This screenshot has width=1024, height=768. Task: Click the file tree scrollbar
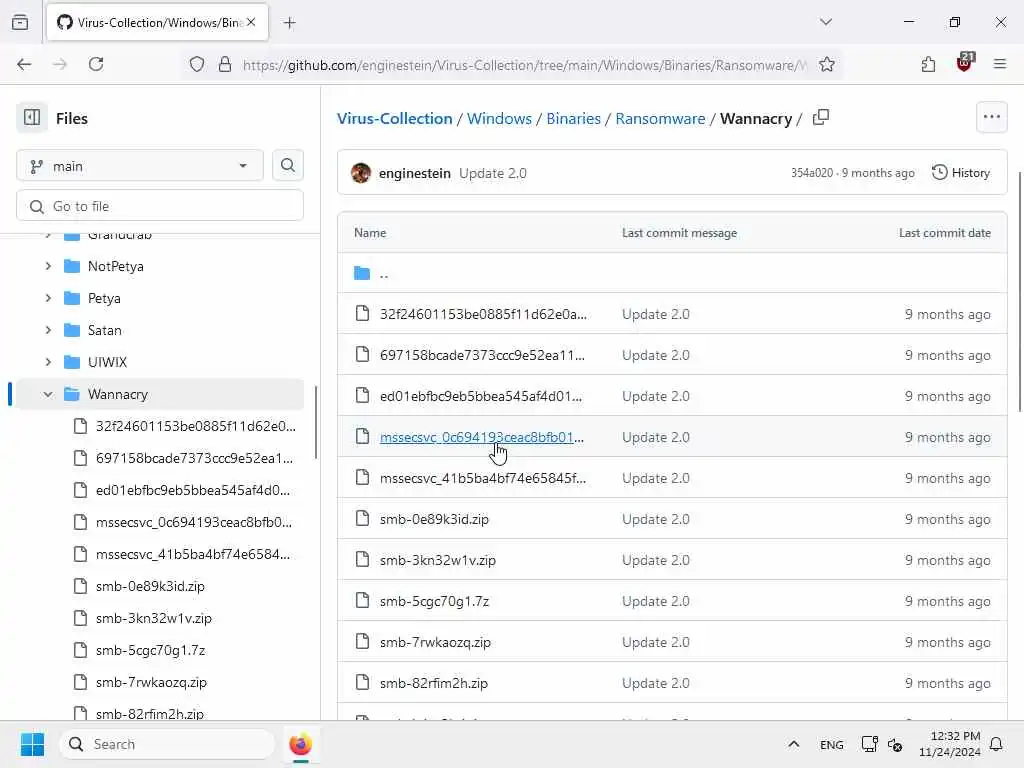[x=316, y=422]
